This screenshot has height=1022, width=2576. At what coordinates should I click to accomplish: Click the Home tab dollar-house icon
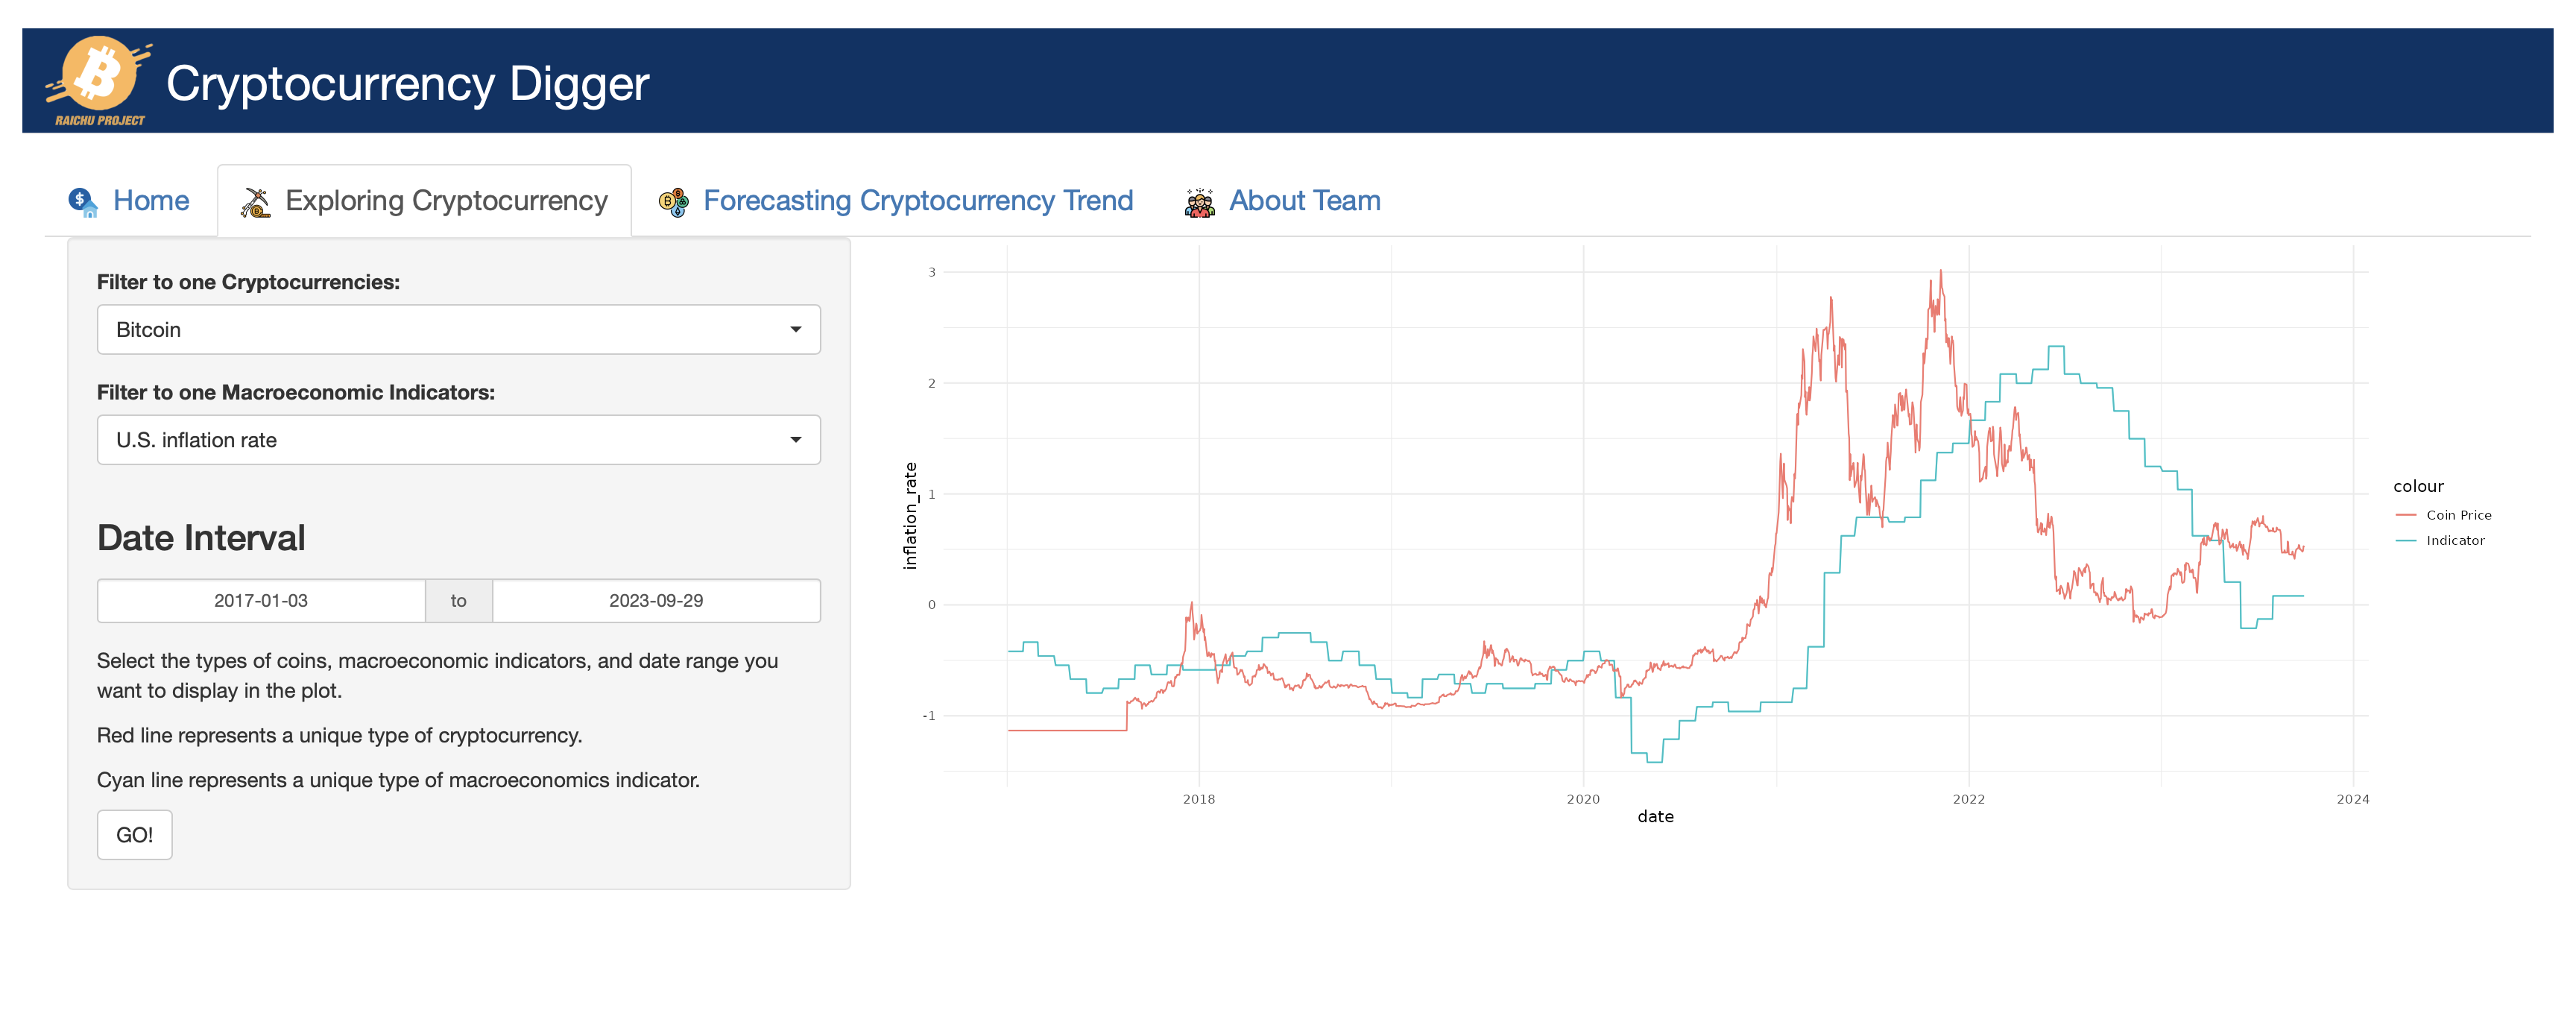pos(83,201)
